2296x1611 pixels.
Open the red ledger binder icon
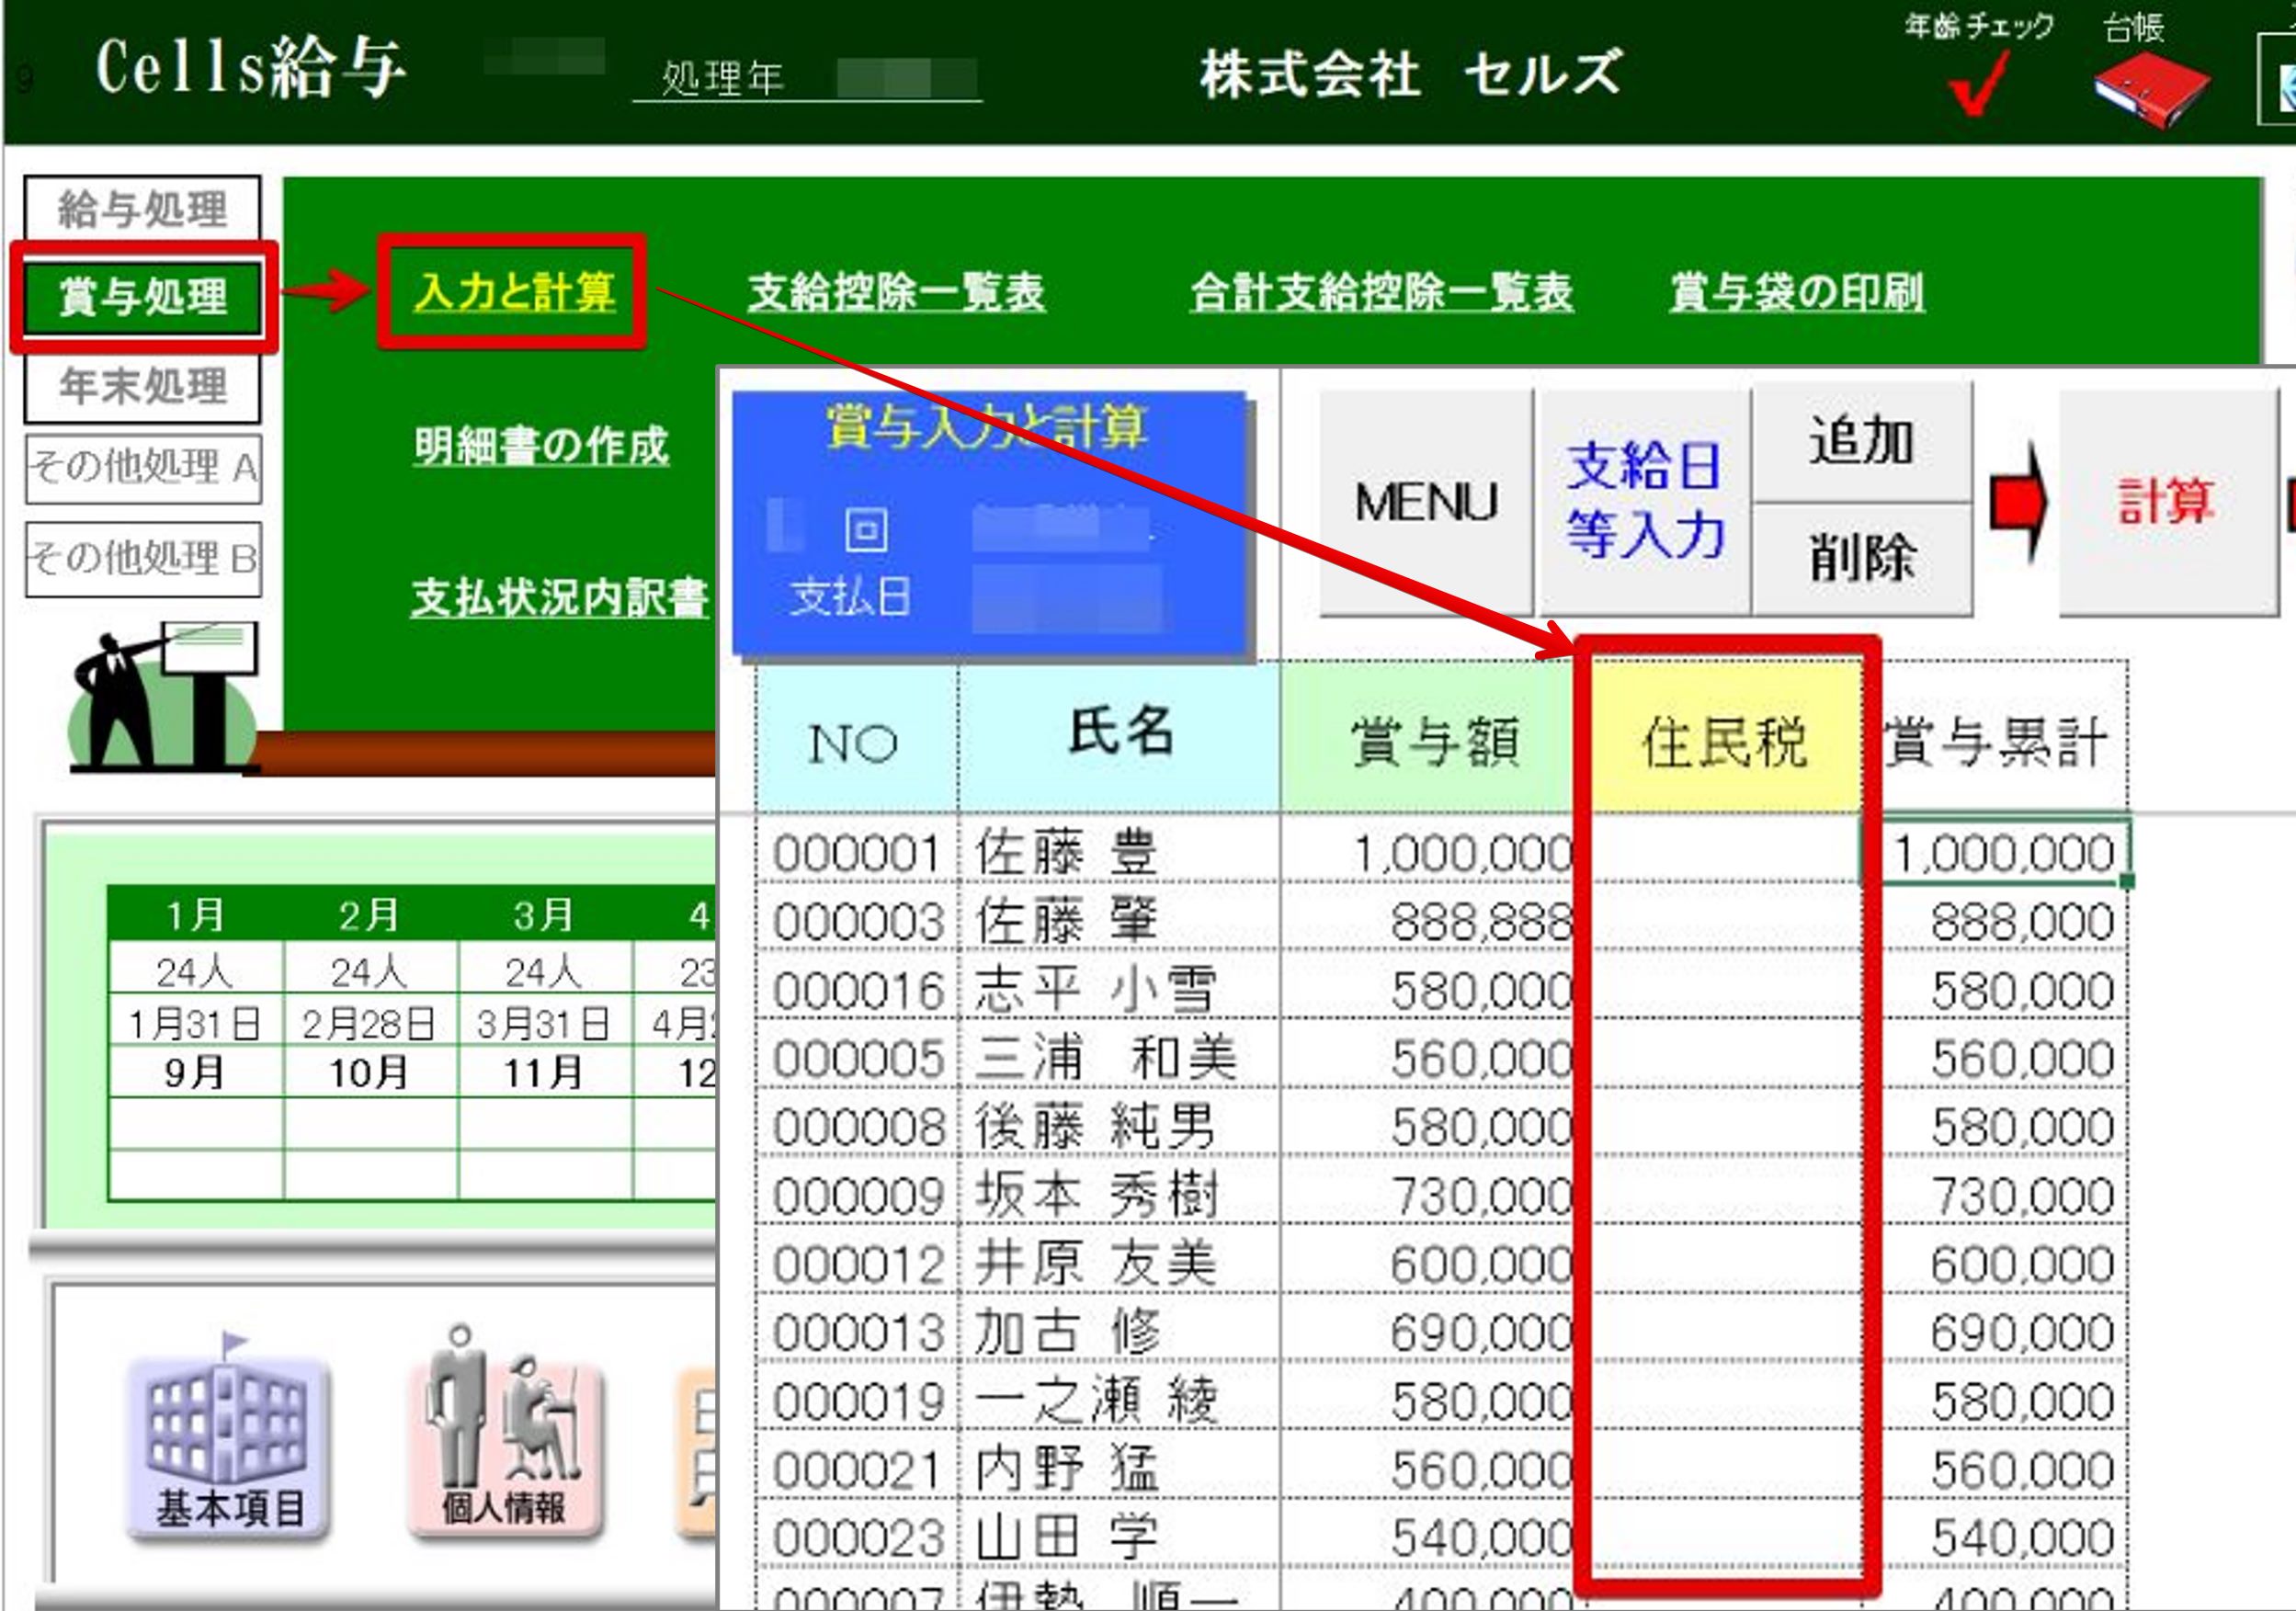2151,92
